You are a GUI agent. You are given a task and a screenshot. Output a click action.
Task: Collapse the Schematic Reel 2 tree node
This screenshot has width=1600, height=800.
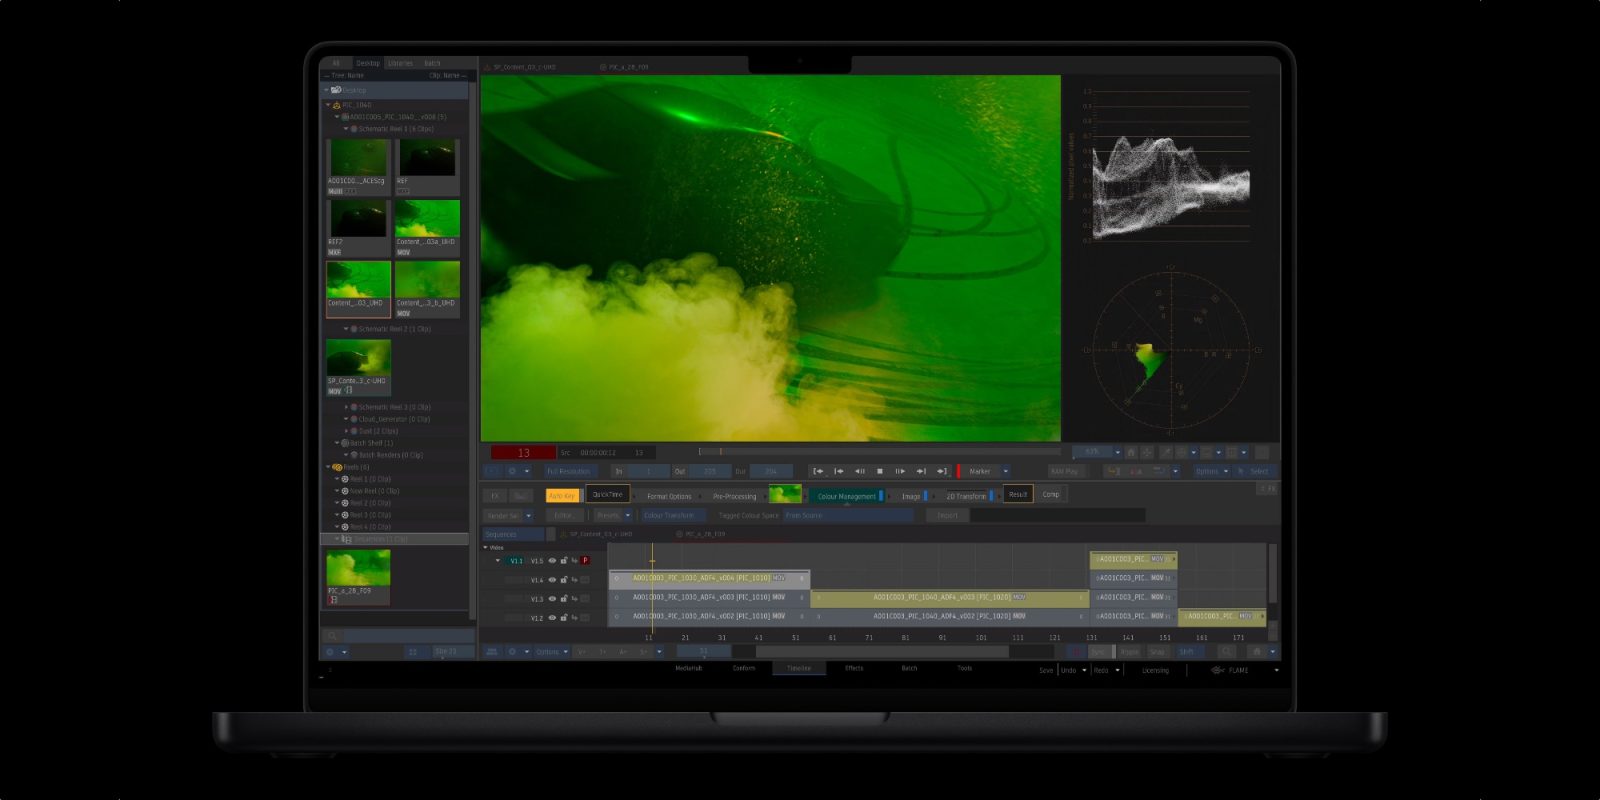347,329
